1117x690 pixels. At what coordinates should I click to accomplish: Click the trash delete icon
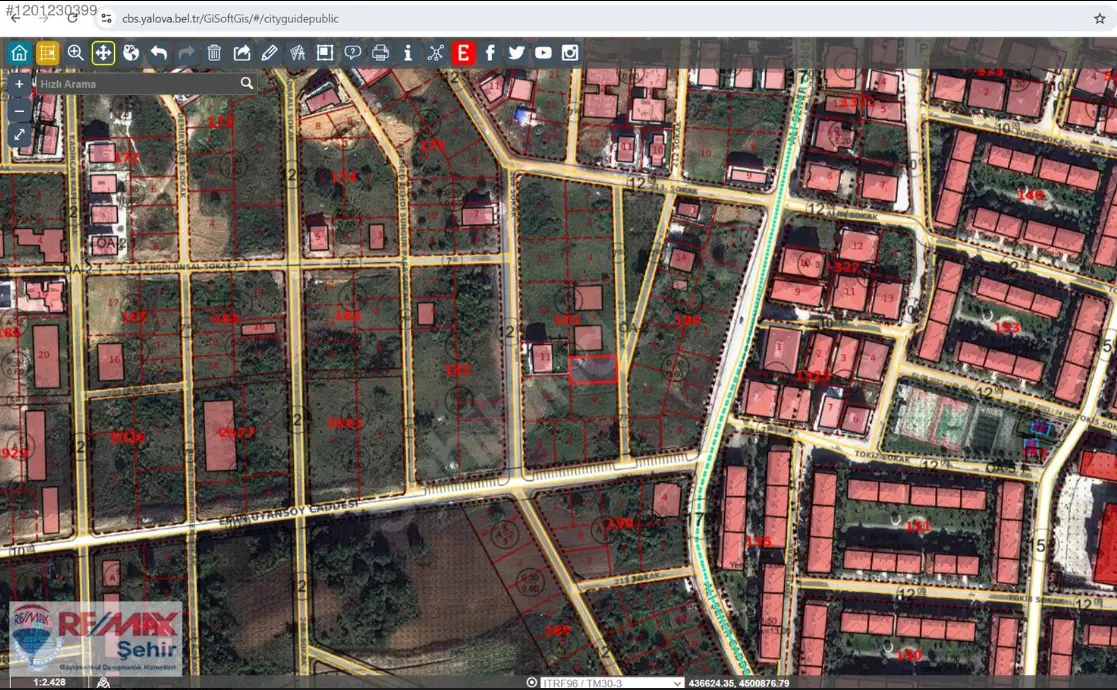[x=214, y=53]
